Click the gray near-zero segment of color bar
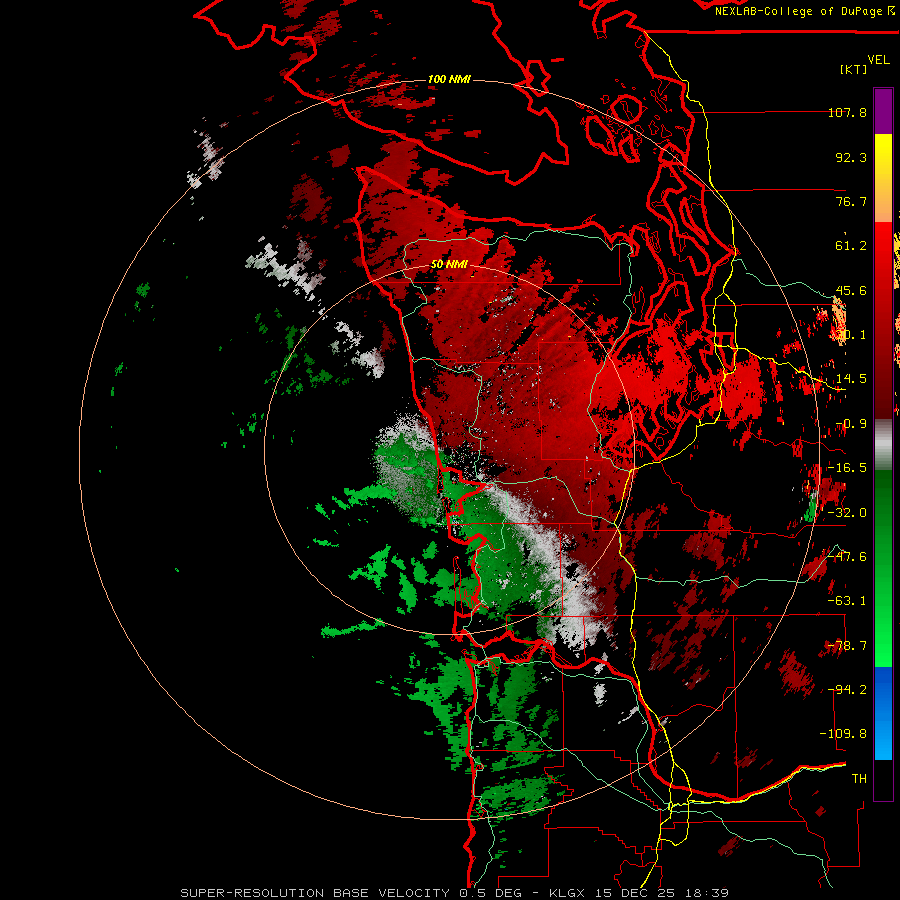 (883, 445)
